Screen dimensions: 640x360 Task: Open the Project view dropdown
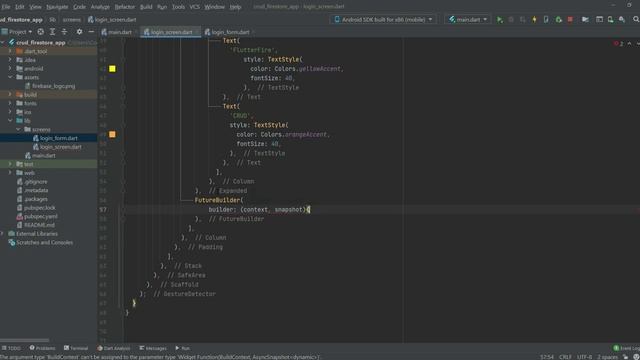tap(17, 31)
